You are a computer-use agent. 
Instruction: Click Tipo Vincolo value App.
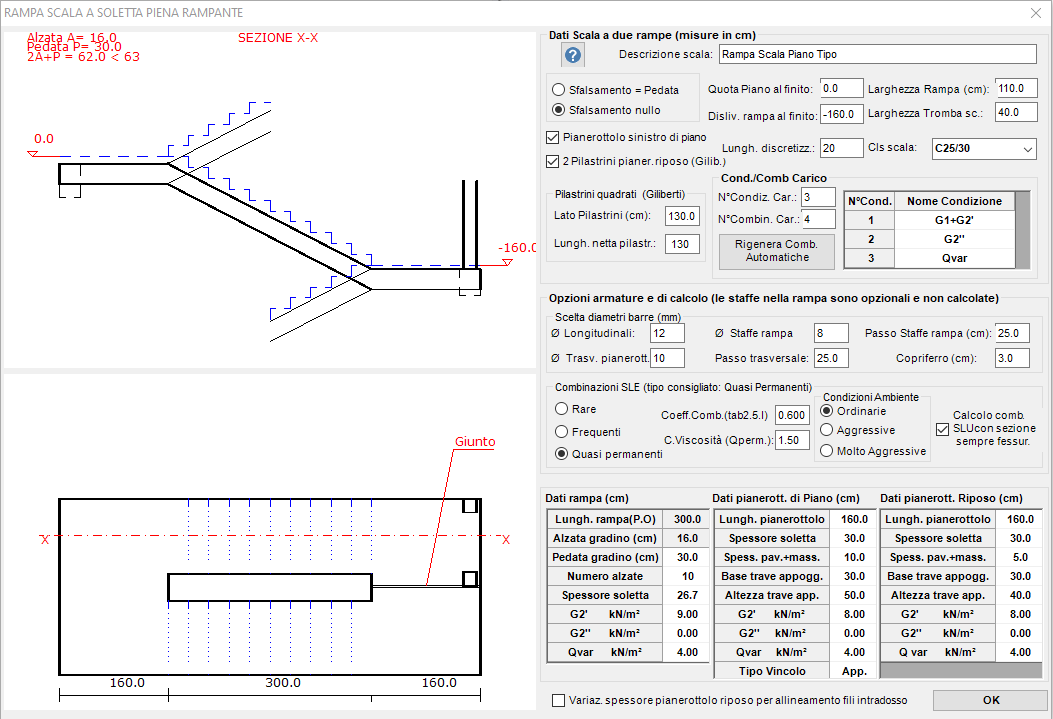[854, 671]
